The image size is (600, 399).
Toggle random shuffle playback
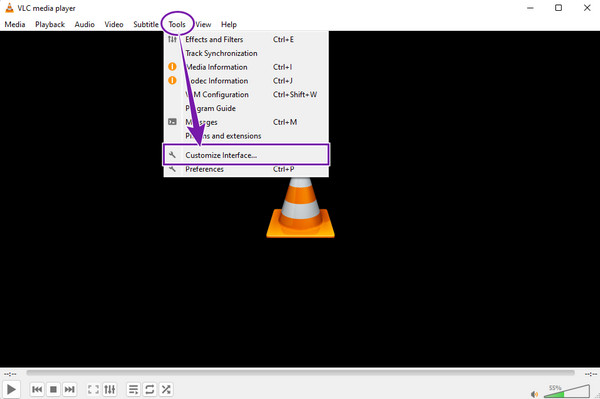166,389
